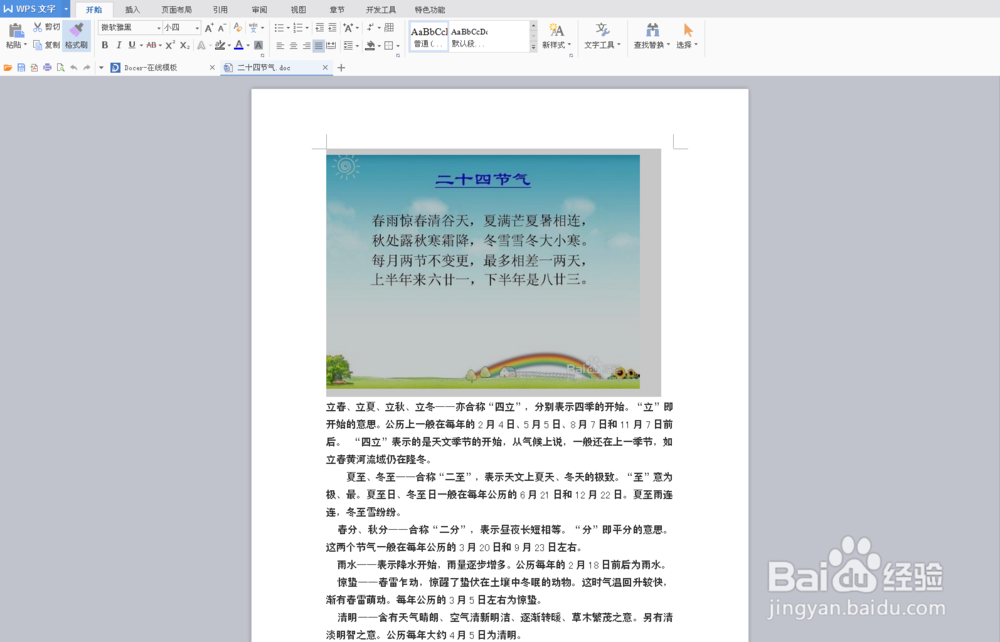Toggle italic formatting
The height and width of the screenshot is (642, 1000).
(x=119, y=45)
